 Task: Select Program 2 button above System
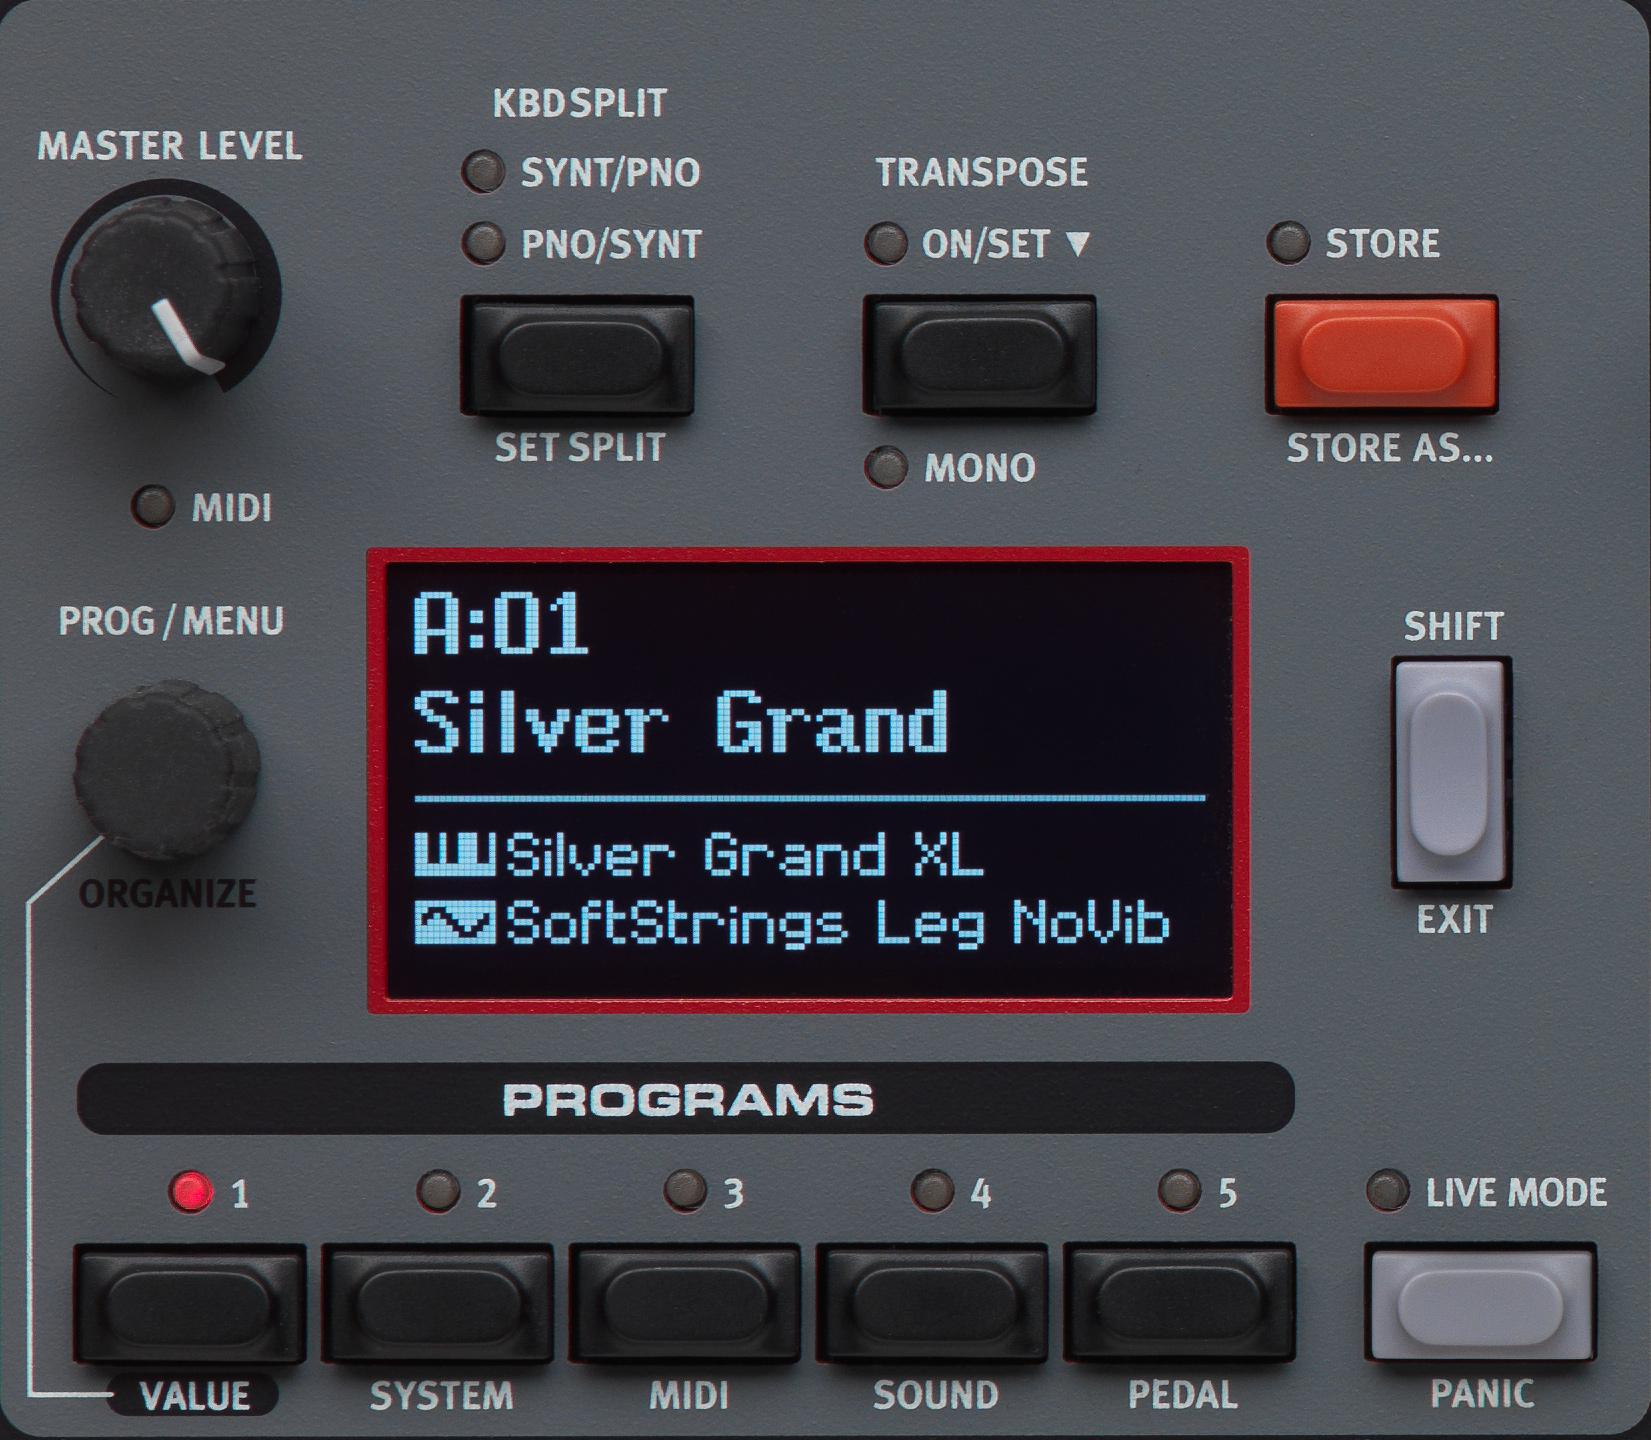(x=437, y=1302)
